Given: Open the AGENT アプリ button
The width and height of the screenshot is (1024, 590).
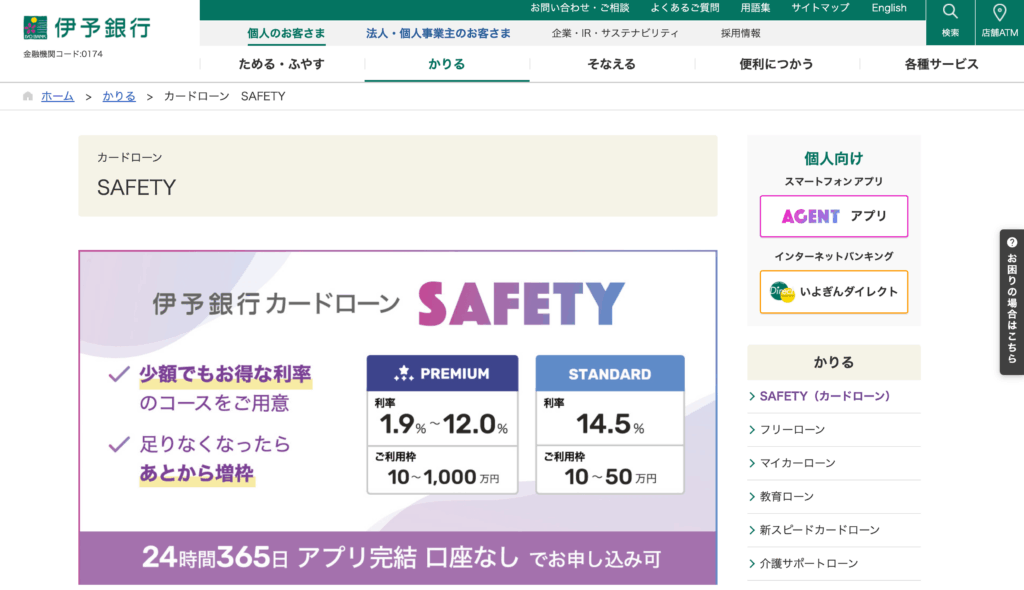Looking at the screenshot, I should click(x=833, y=216).
